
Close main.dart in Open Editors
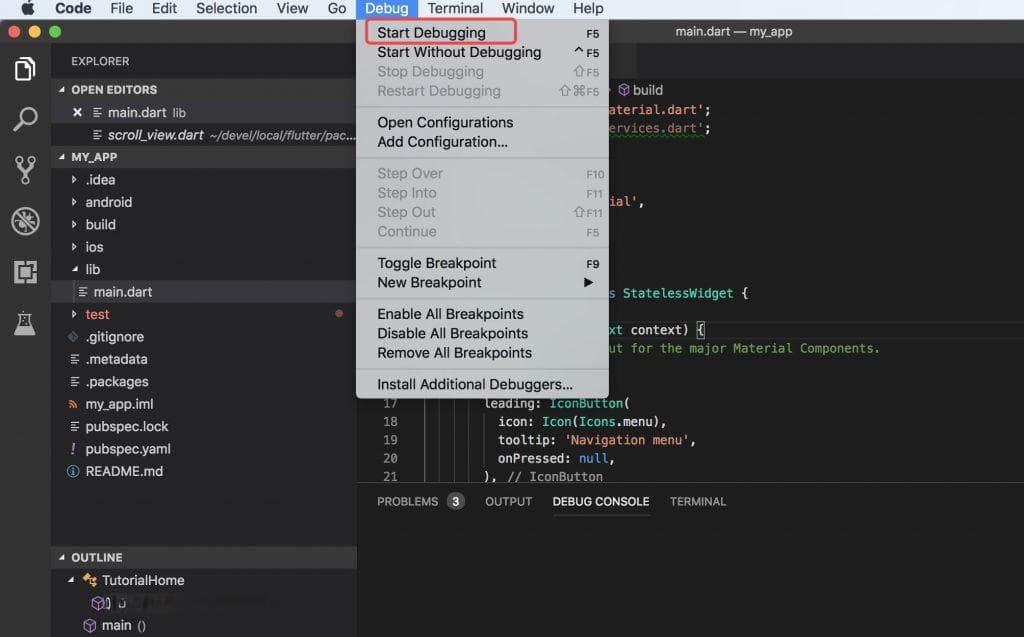tap(77, 112)
